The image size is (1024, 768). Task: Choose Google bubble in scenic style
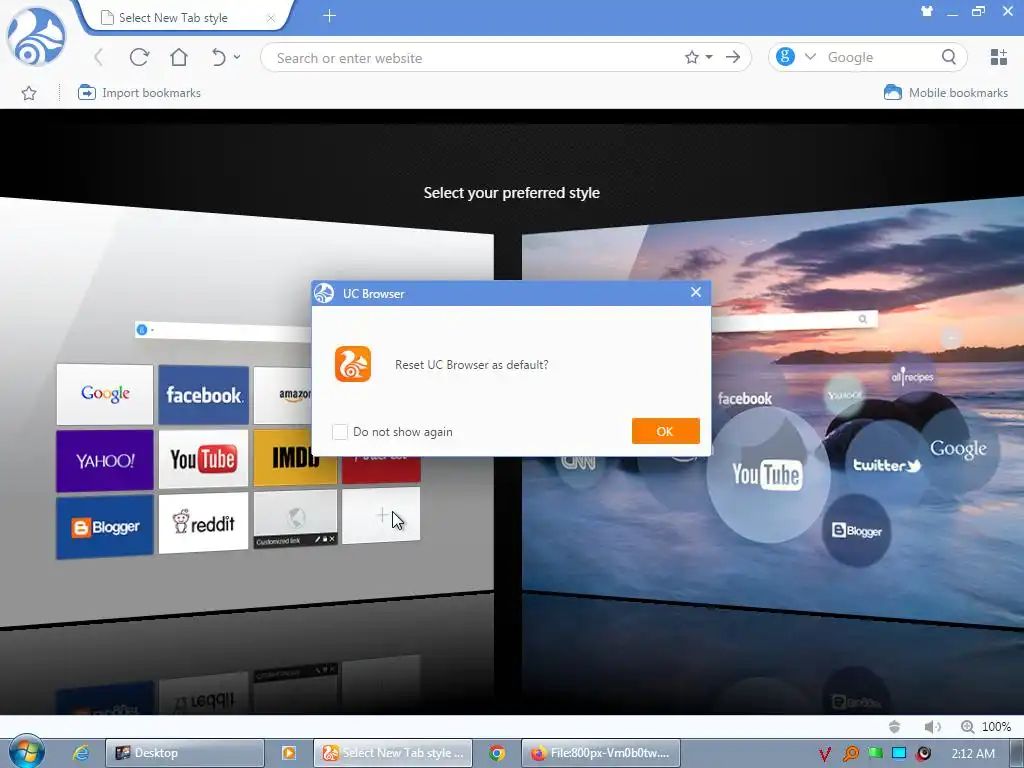(x=958, y=449)
